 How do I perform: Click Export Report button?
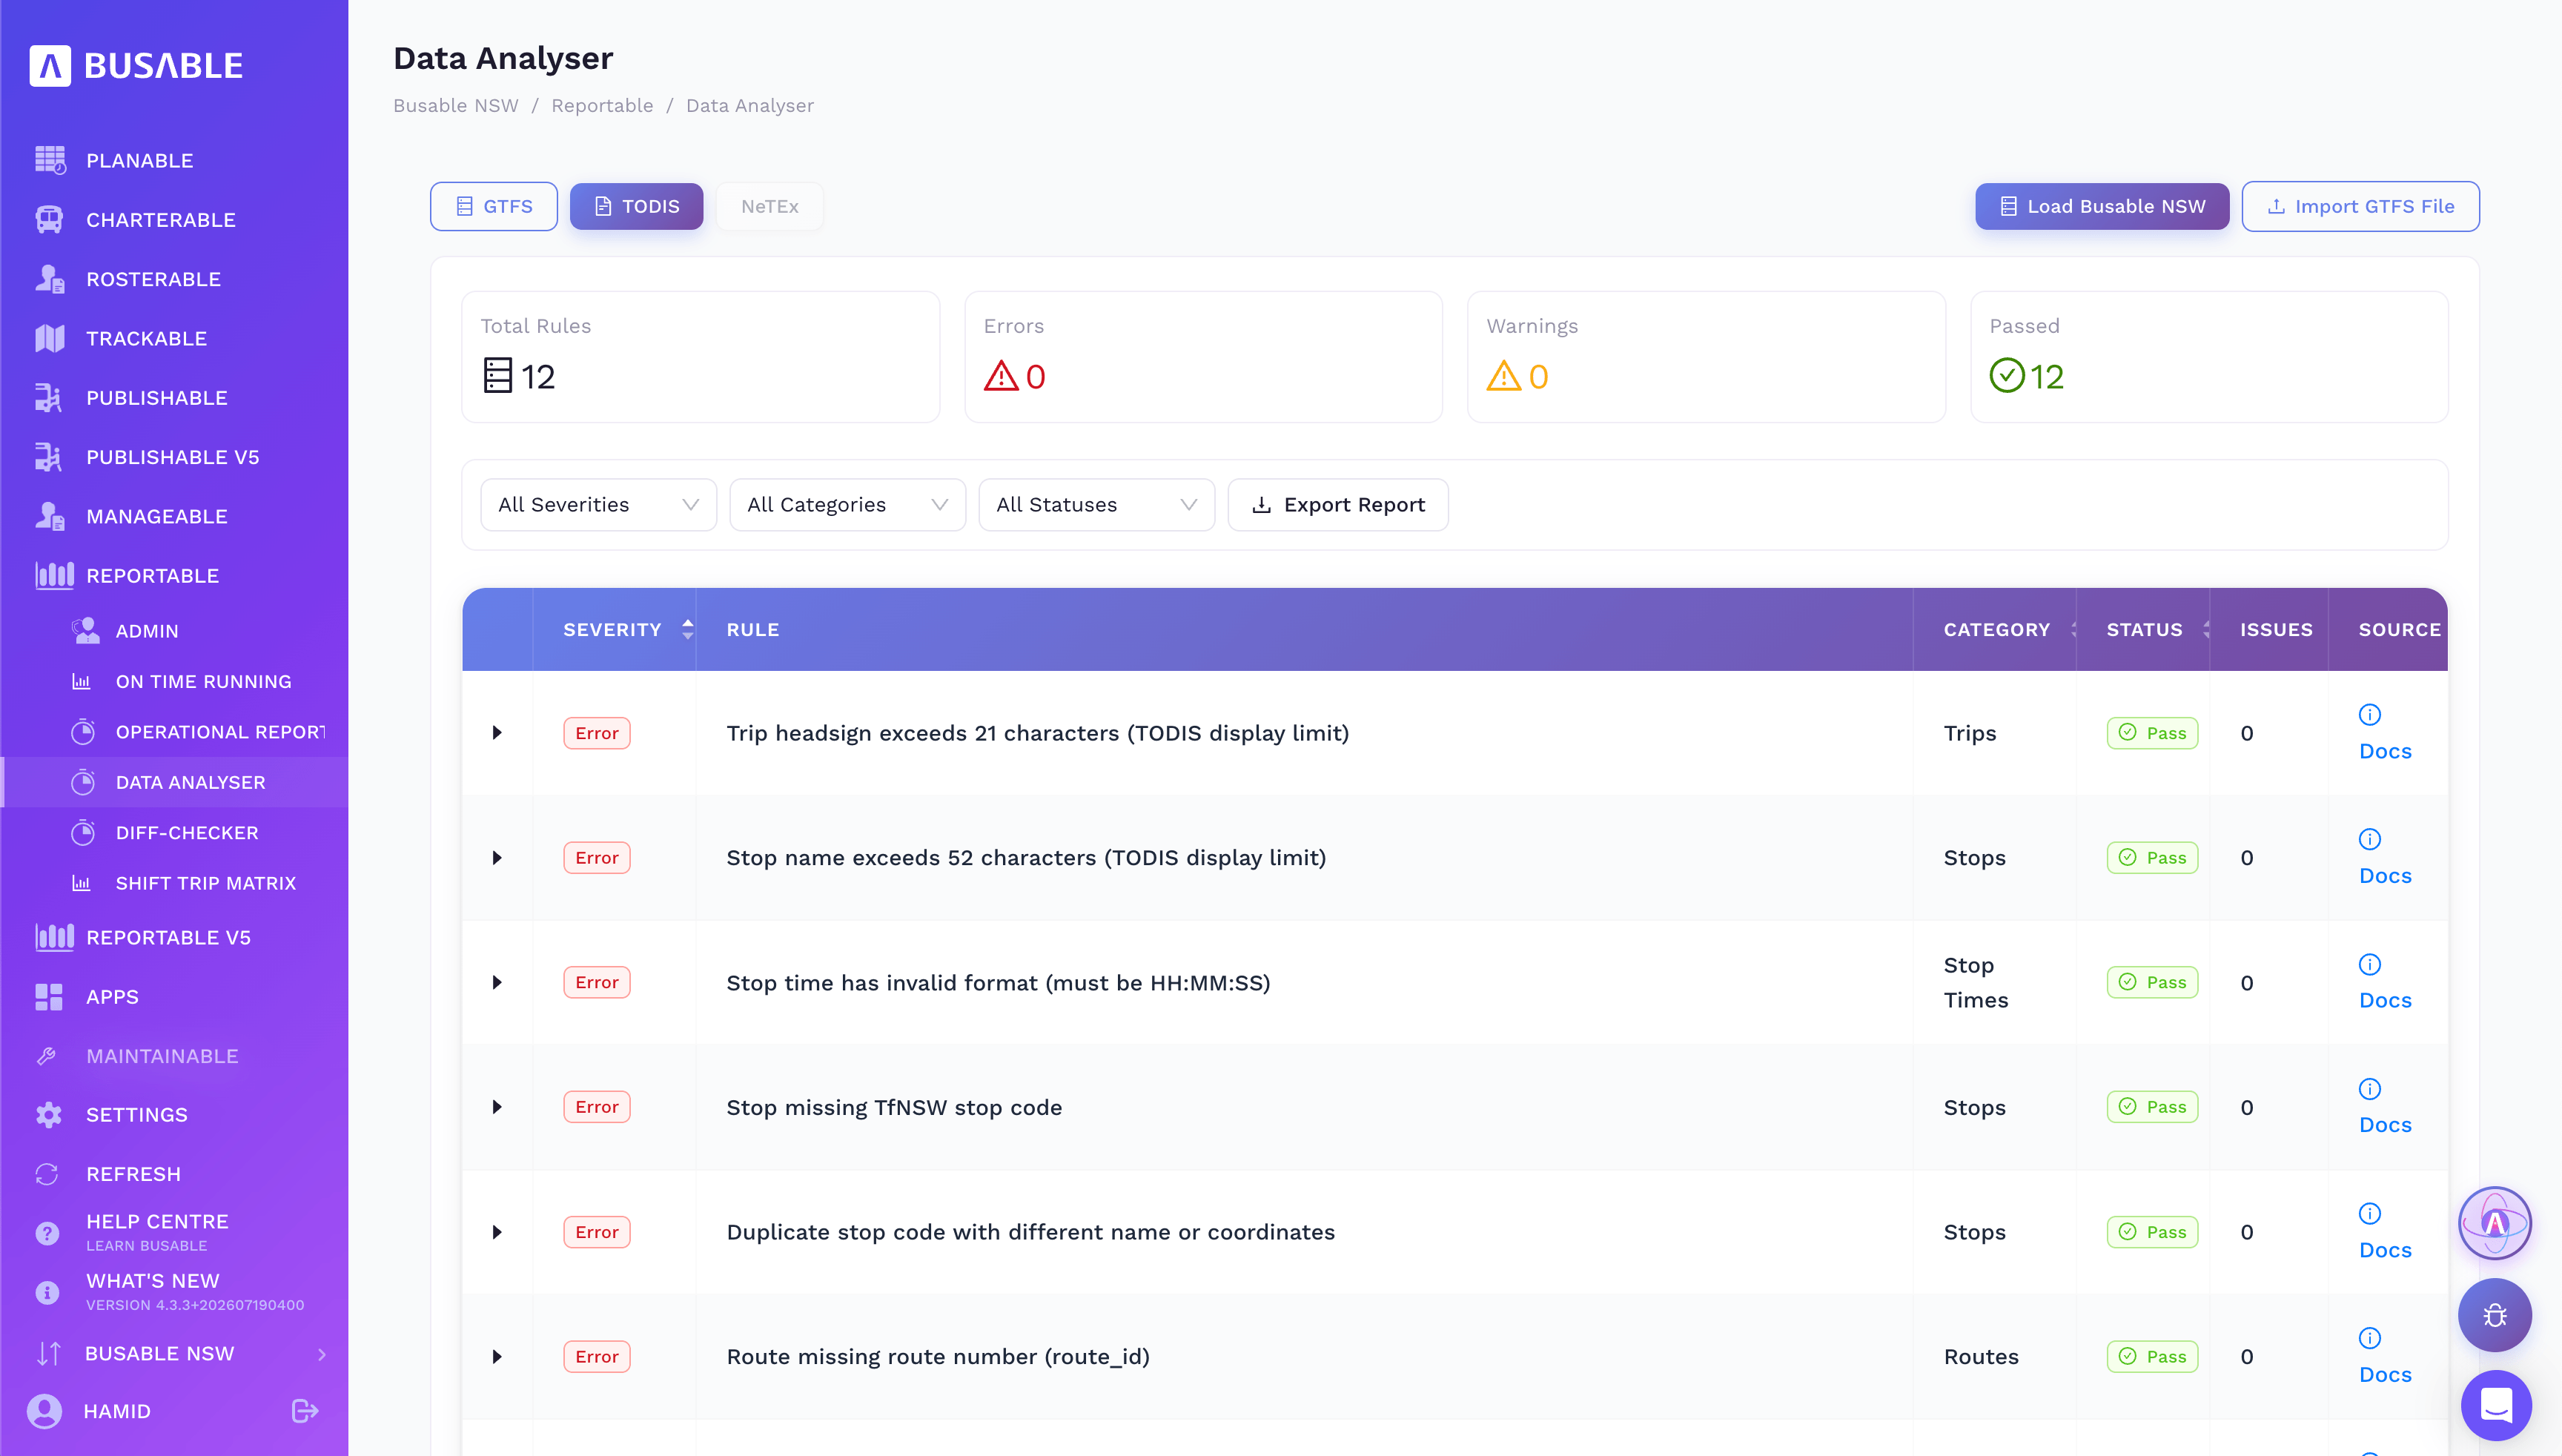(1338, 505)
